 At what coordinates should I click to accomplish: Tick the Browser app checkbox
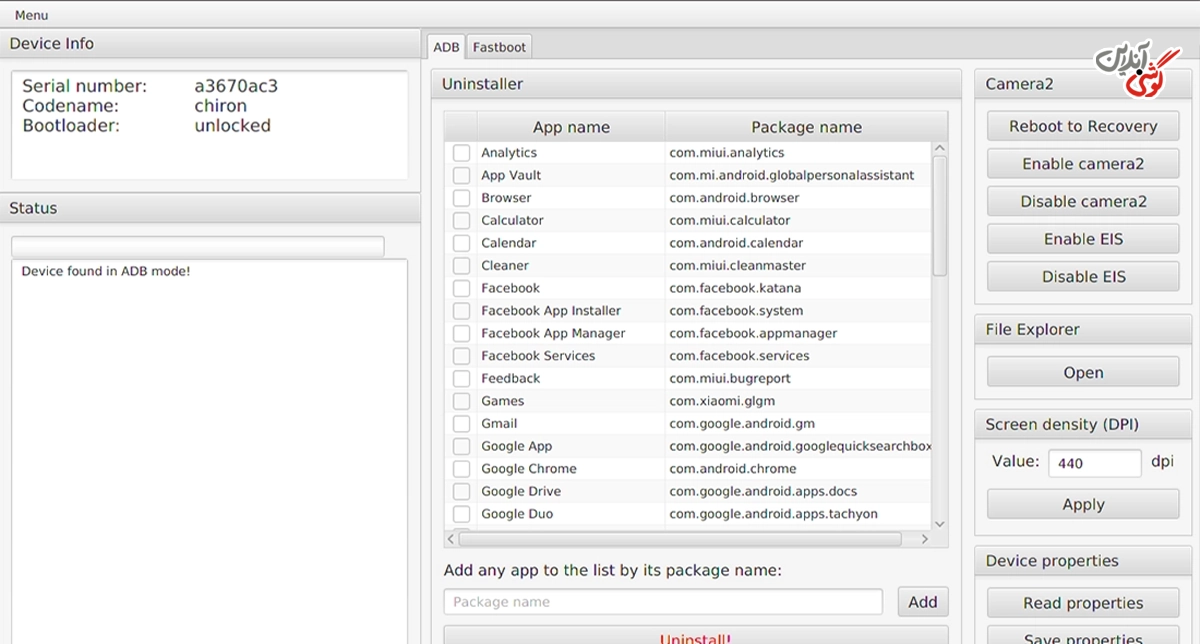[461, 198]
